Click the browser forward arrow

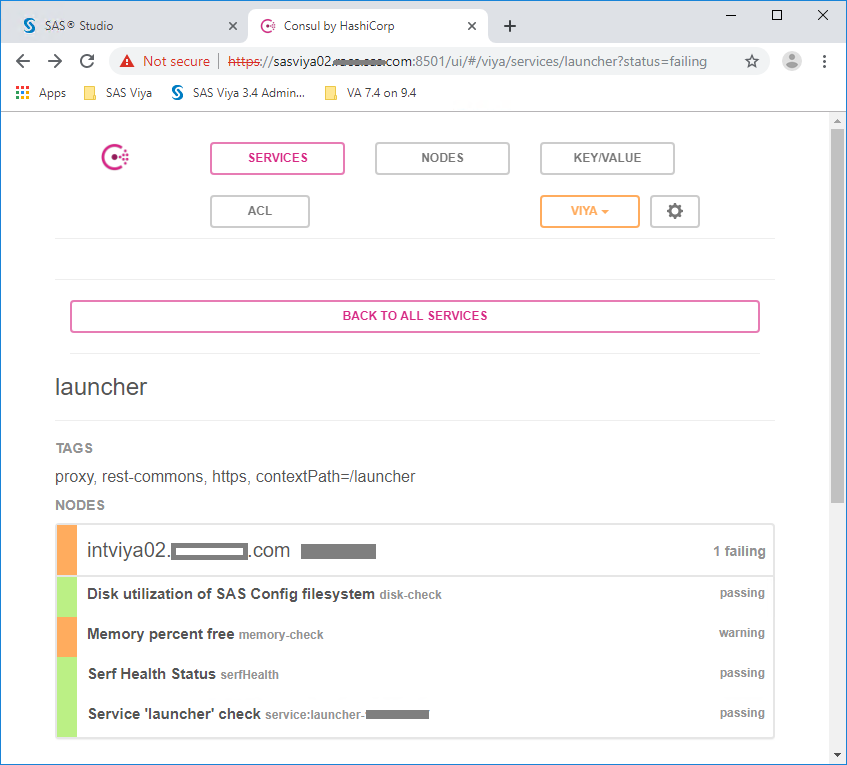click(55, 61)
